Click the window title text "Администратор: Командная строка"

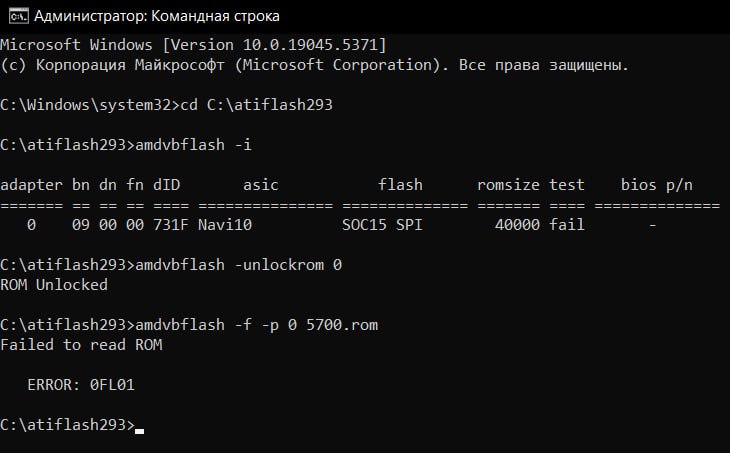coord(157,16)
